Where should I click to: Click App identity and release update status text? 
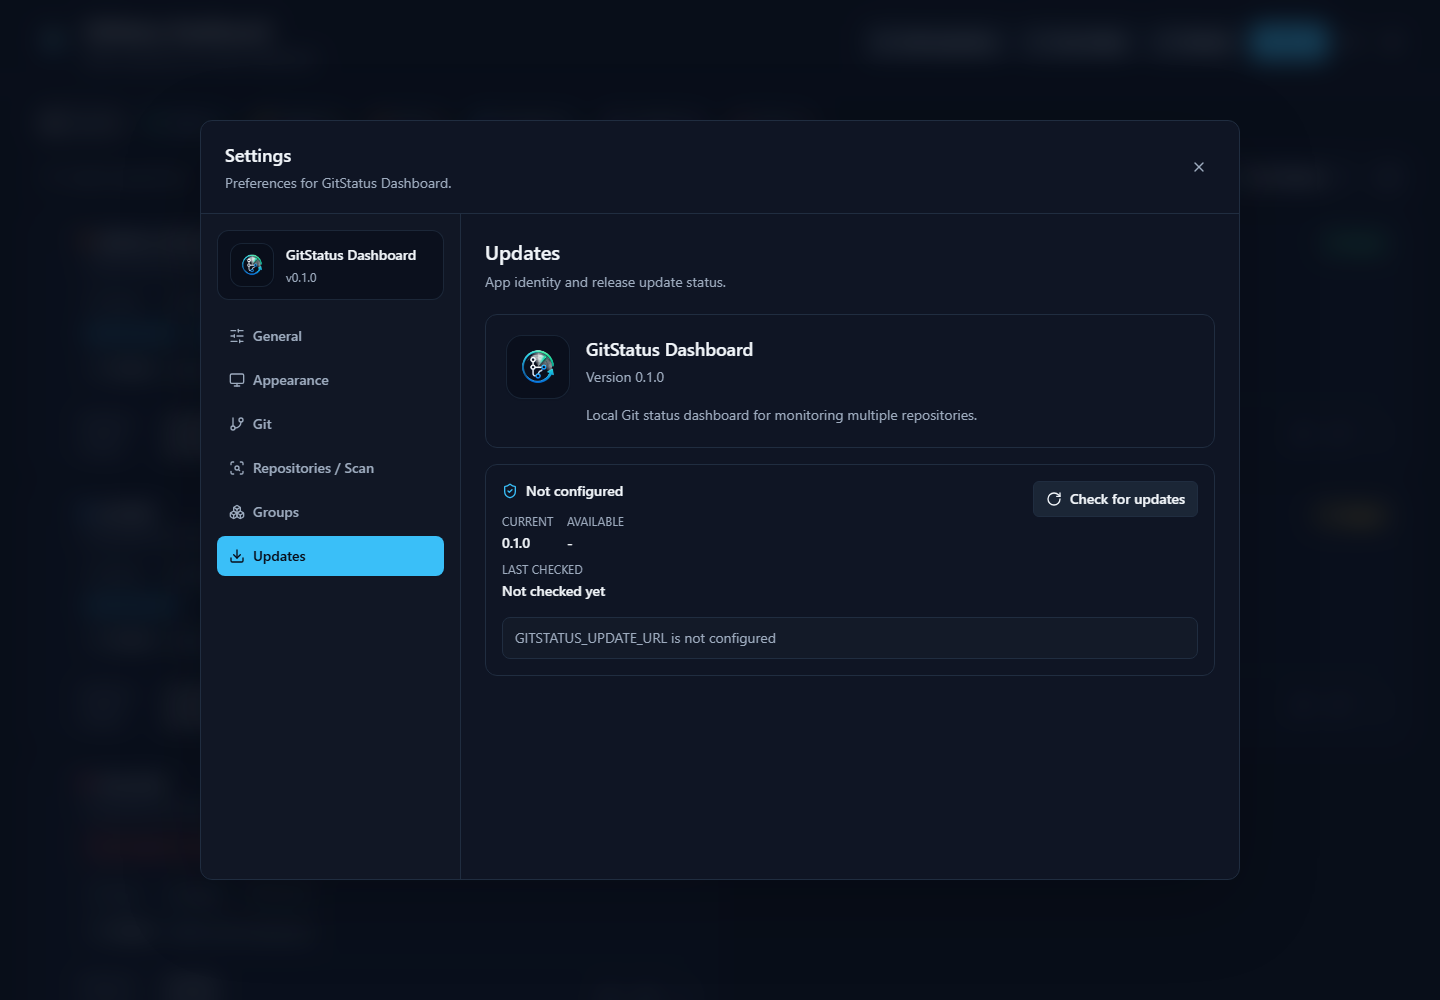[605, 282]
